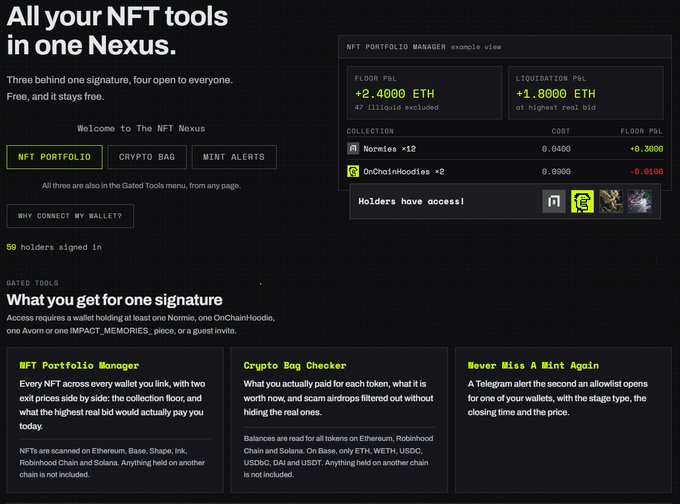
Task: Click the Liquidation P&L value +1.8000 ETH
Action: coord(556,94)
